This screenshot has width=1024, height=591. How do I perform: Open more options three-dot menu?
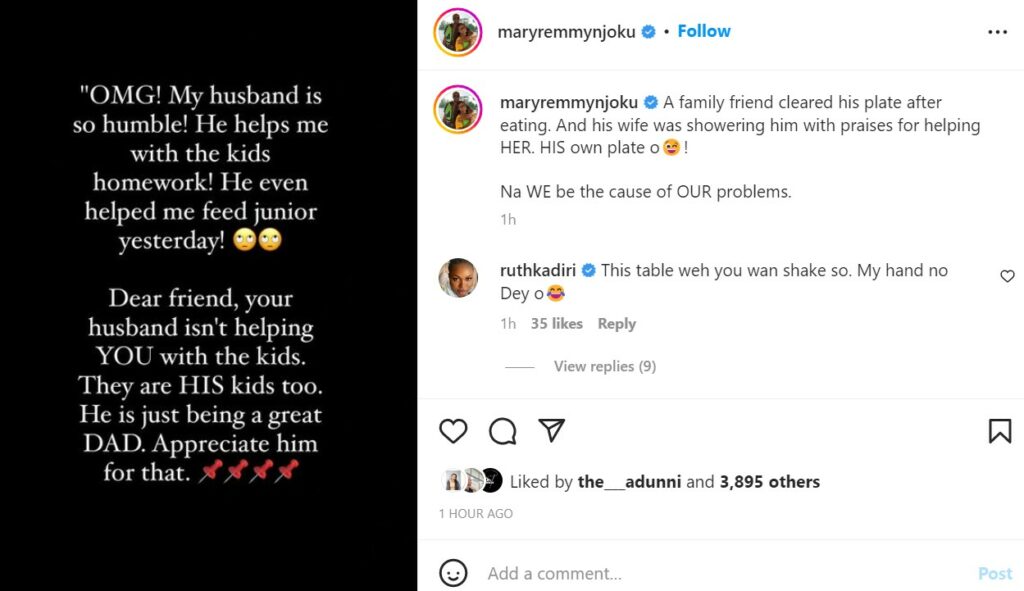[x=997, y=32]
